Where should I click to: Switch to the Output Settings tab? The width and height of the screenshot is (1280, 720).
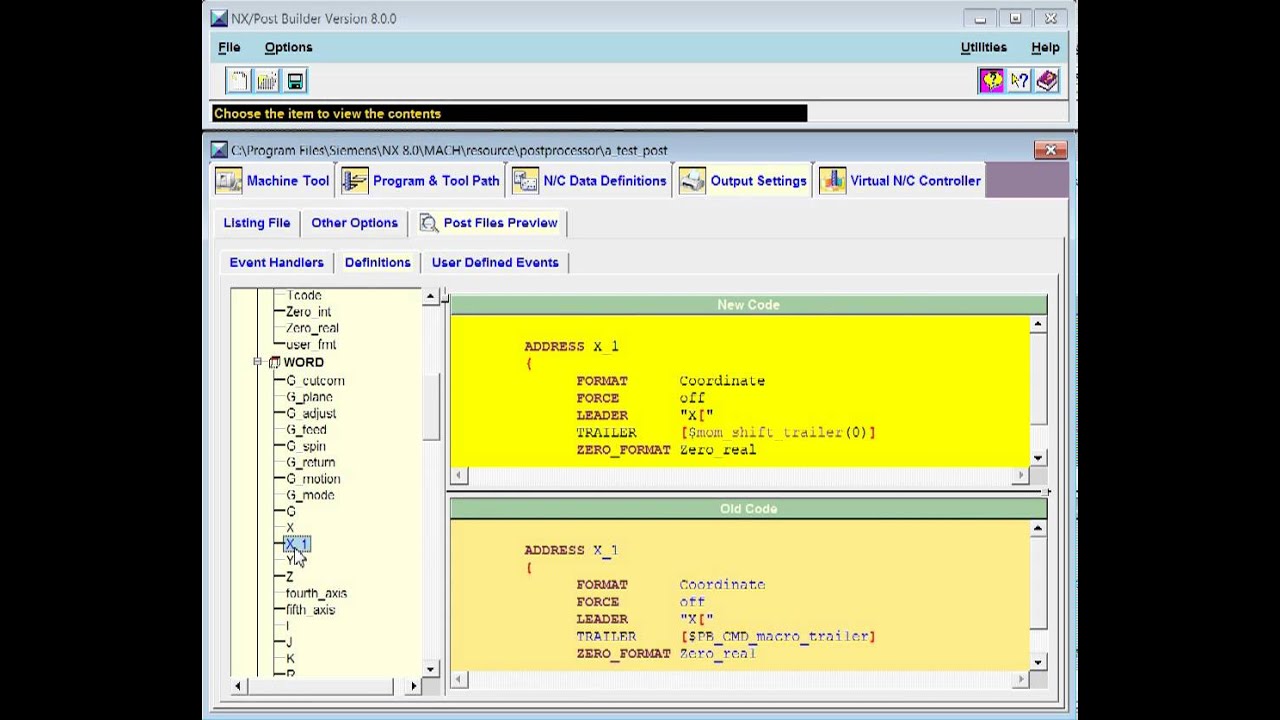(743, 181)
